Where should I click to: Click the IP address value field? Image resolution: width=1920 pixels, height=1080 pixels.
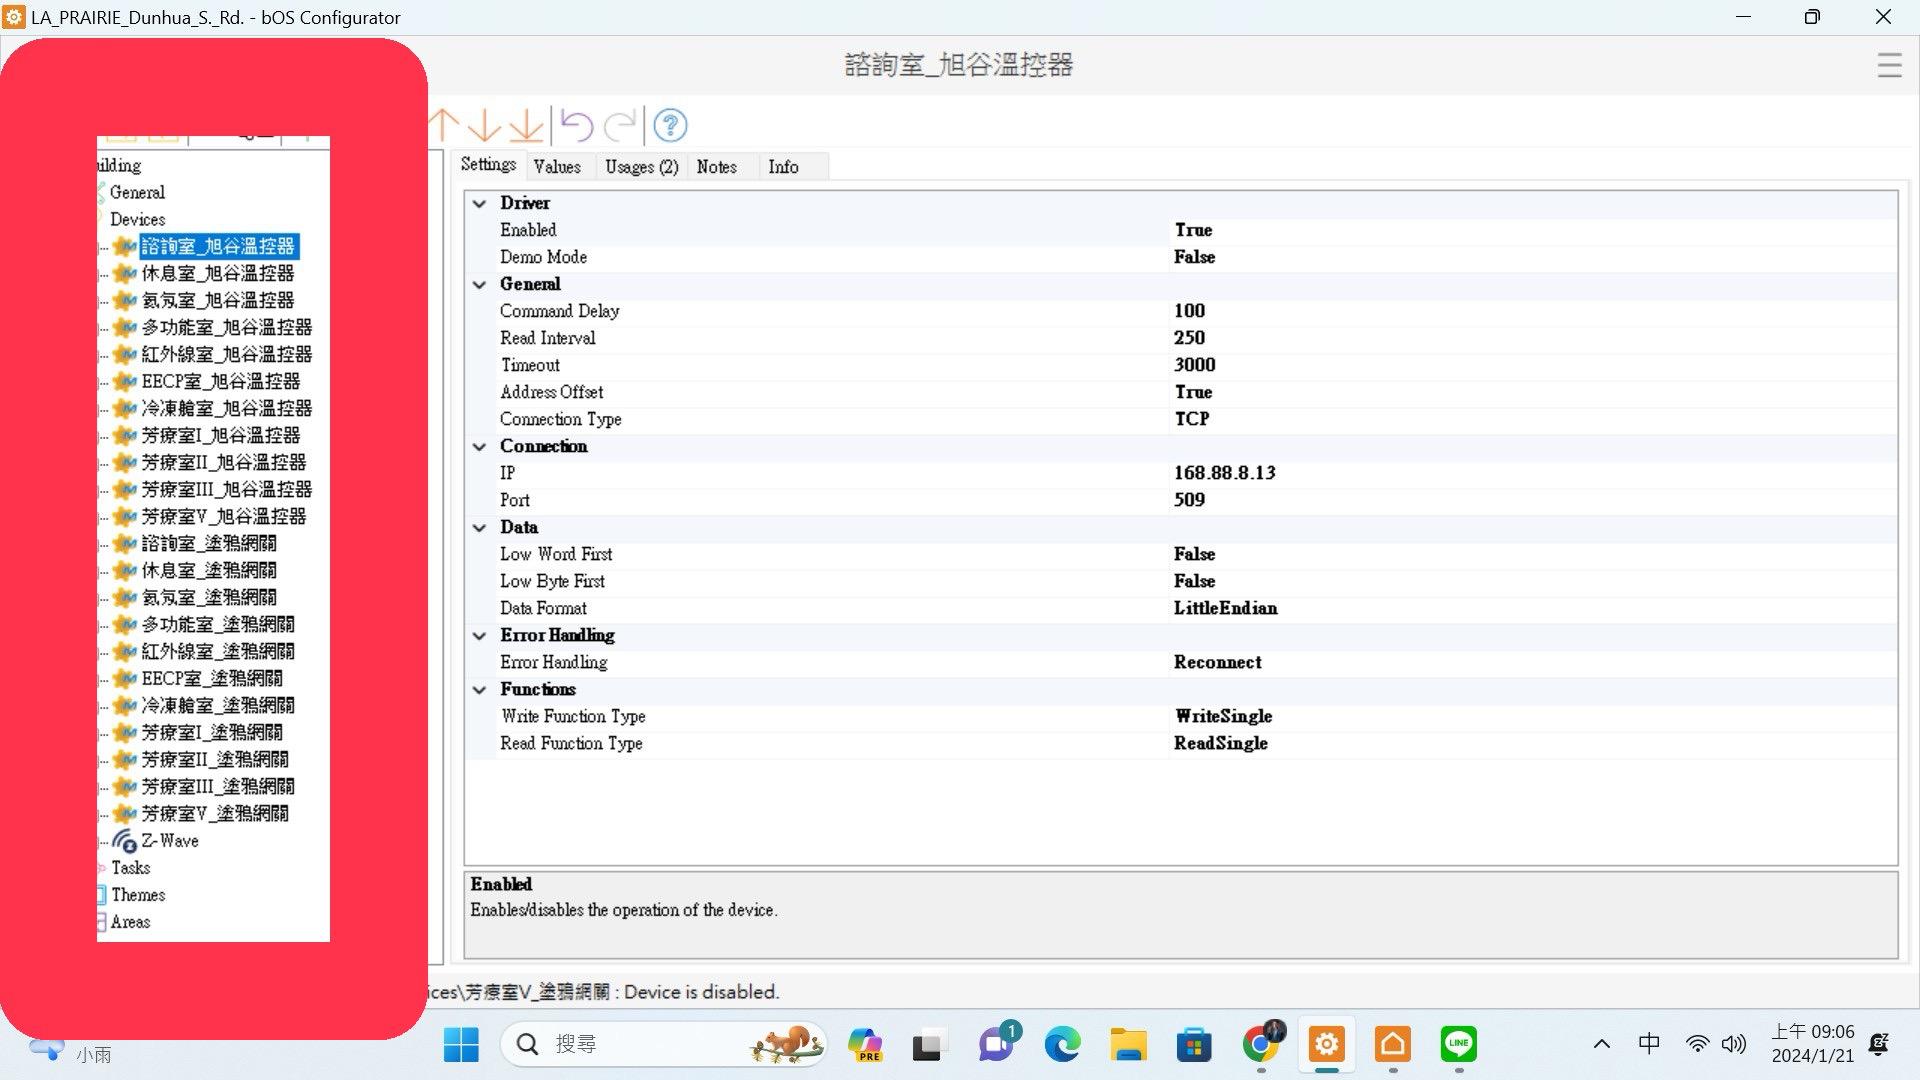pyautogui.click(x=1224, y=473)
